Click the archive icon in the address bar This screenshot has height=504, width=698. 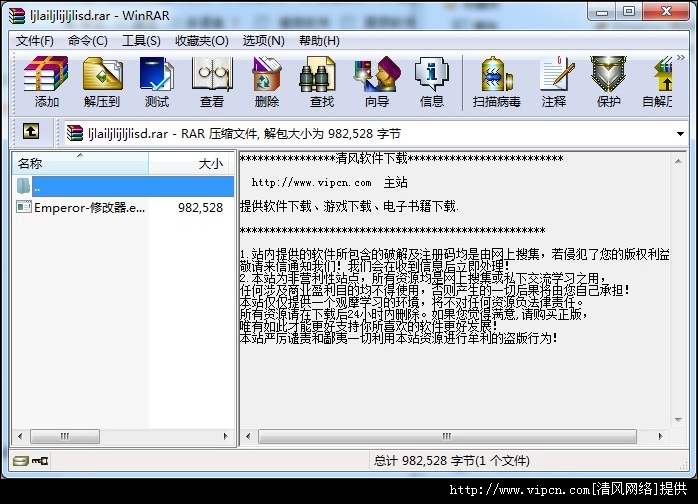pos(75,133)
